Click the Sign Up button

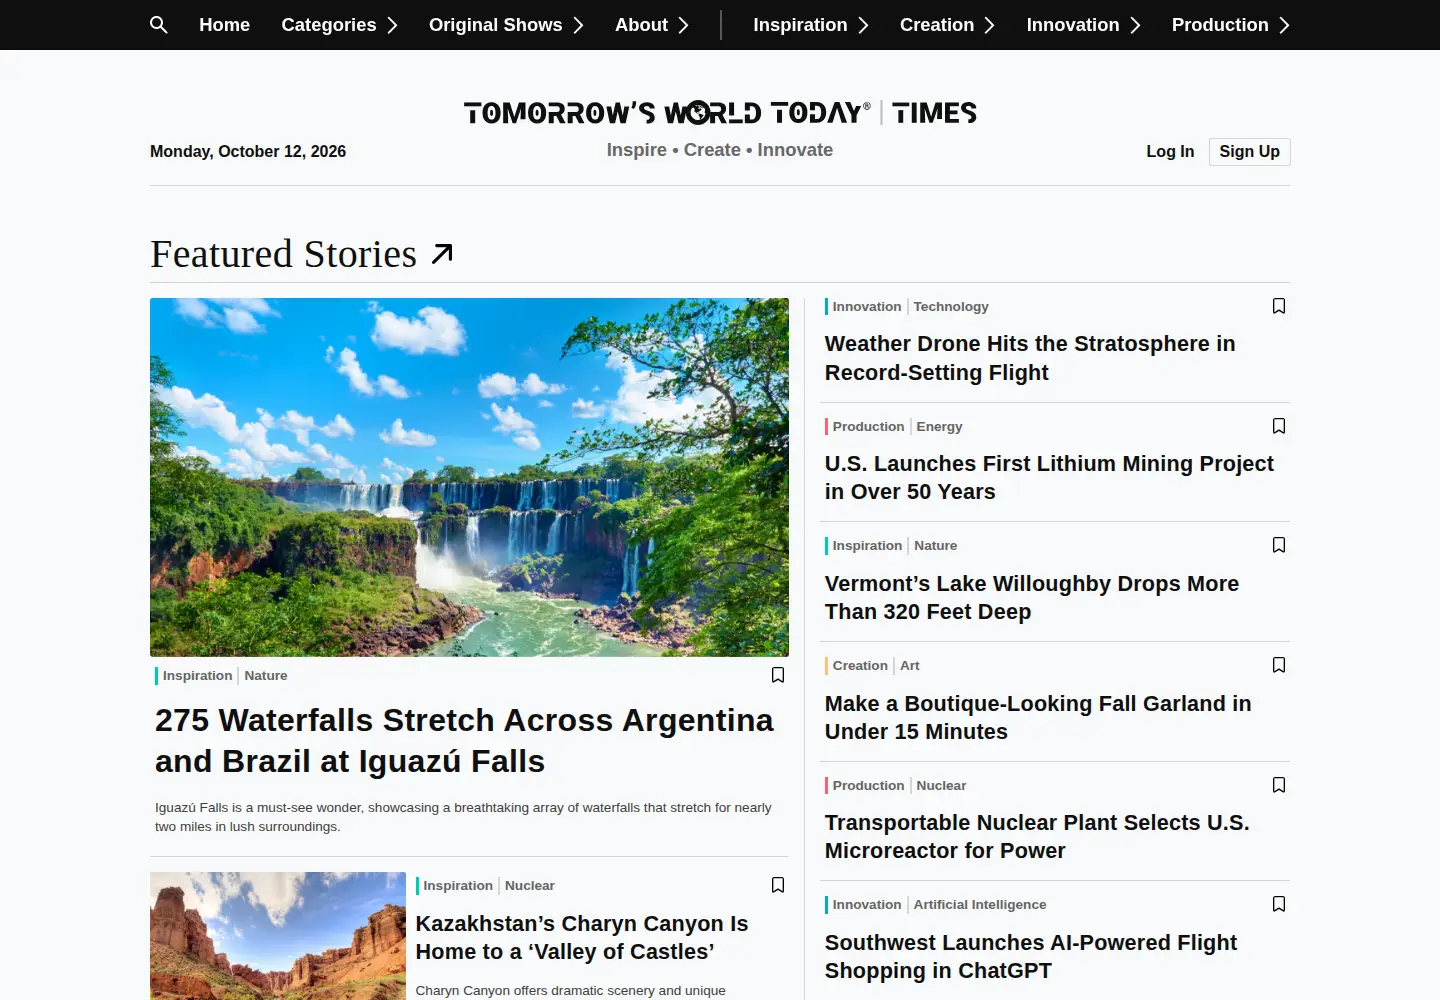[1249, 151]
